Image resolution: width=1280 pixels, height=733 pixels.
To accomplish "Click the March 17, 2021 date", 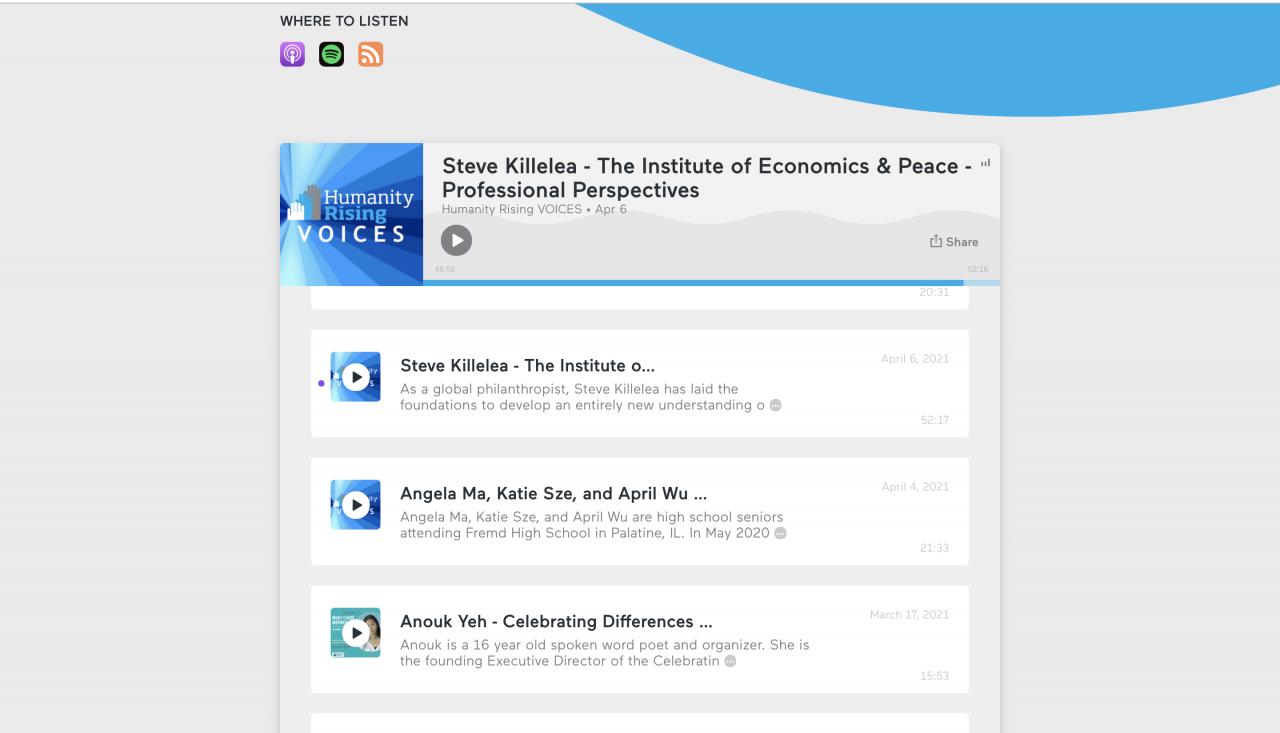I will click(910, 615).
